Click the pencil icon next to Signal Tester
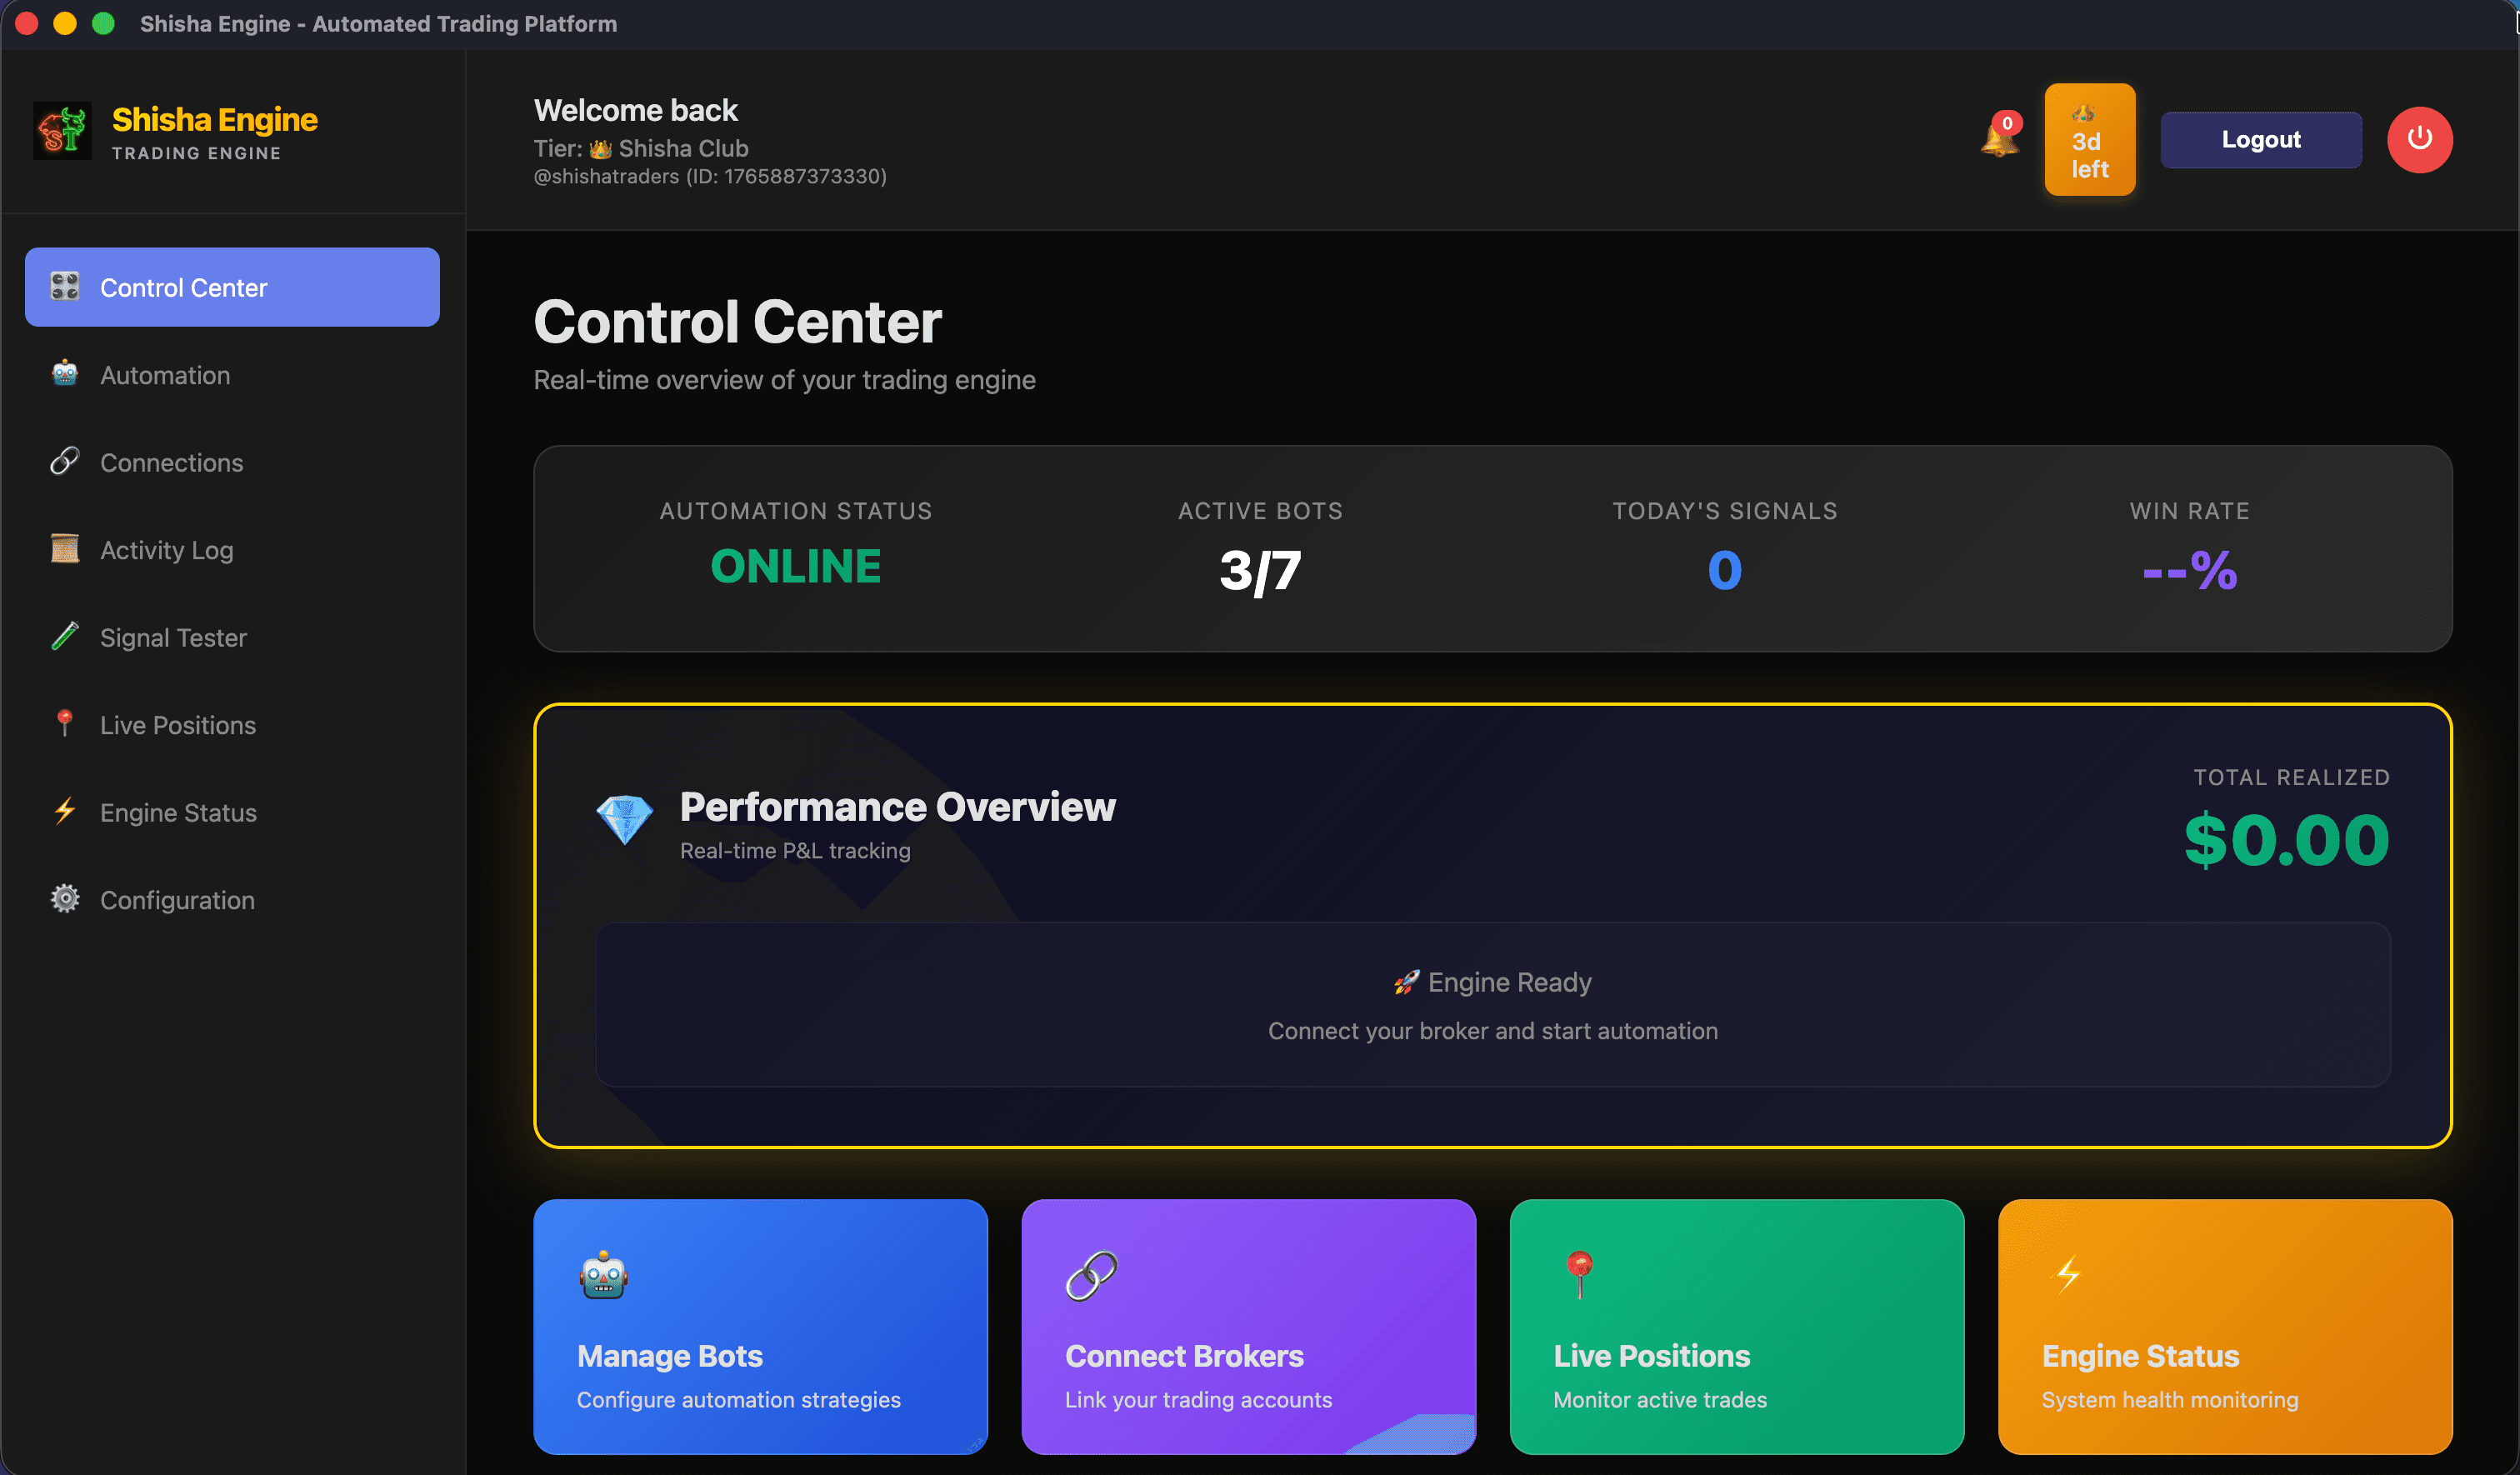2520x1475 pixels. [x=65, y=636]
